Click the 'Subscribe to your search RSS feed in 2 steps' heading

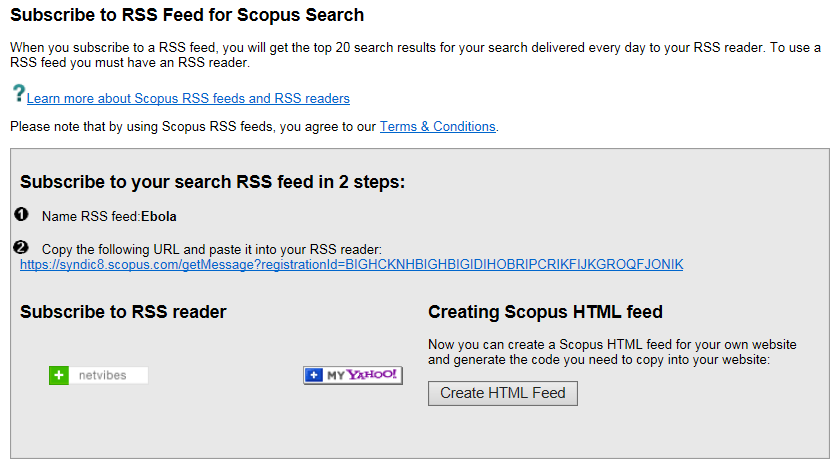click(212, 182)
